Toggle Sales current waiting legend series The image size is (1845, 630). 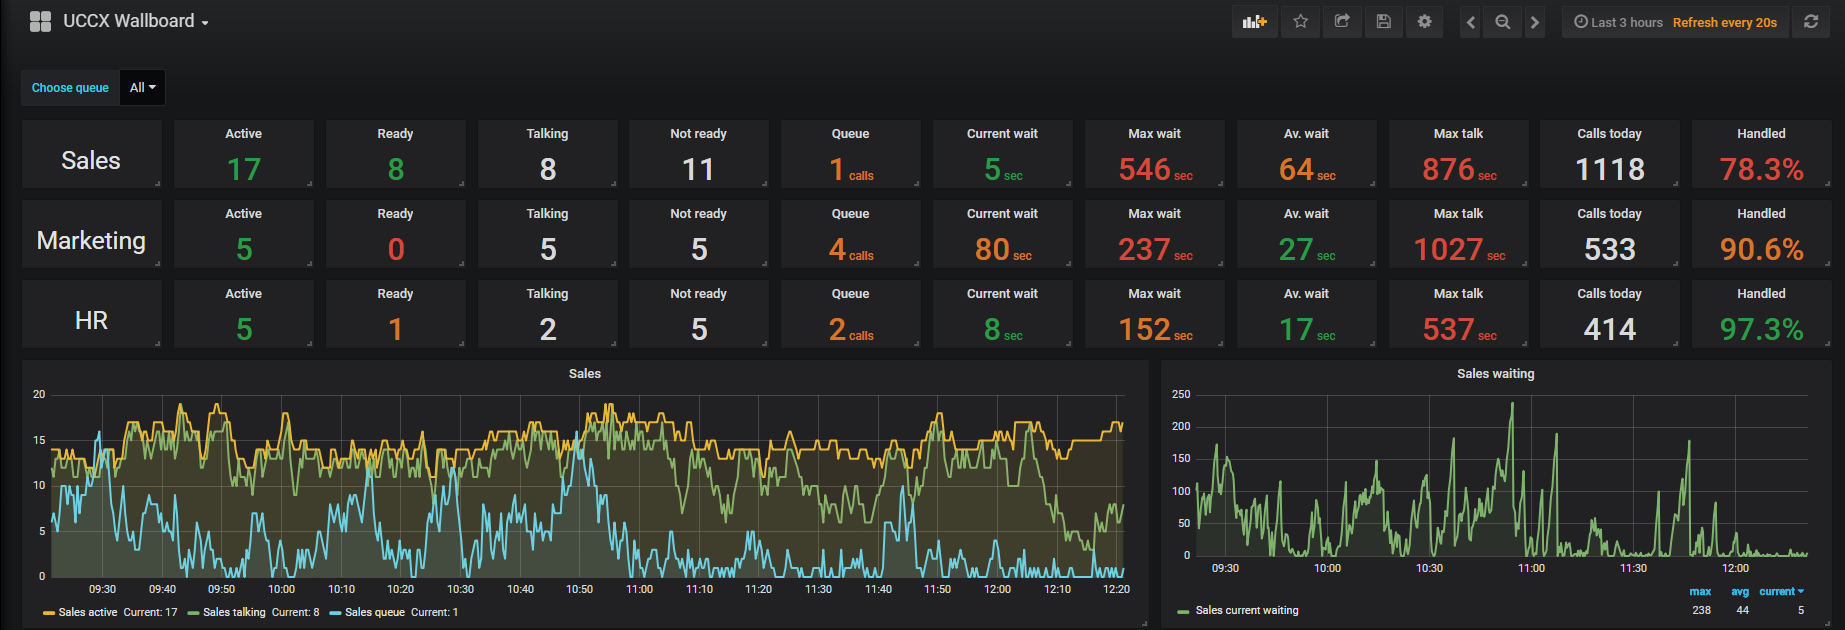pyautogui.click(x=1247, y=610)
